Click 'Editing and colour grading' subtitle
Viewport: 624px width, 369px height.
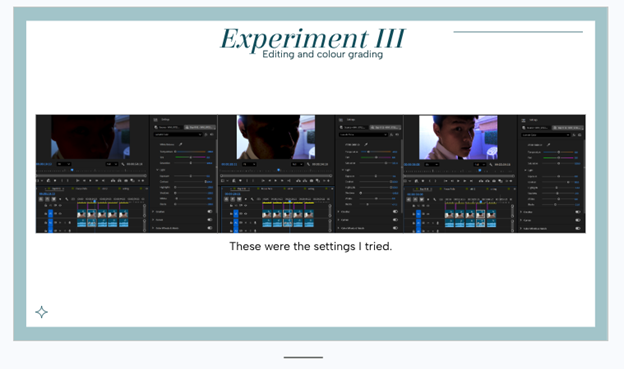pyautogui.click(x=322, y=54)
